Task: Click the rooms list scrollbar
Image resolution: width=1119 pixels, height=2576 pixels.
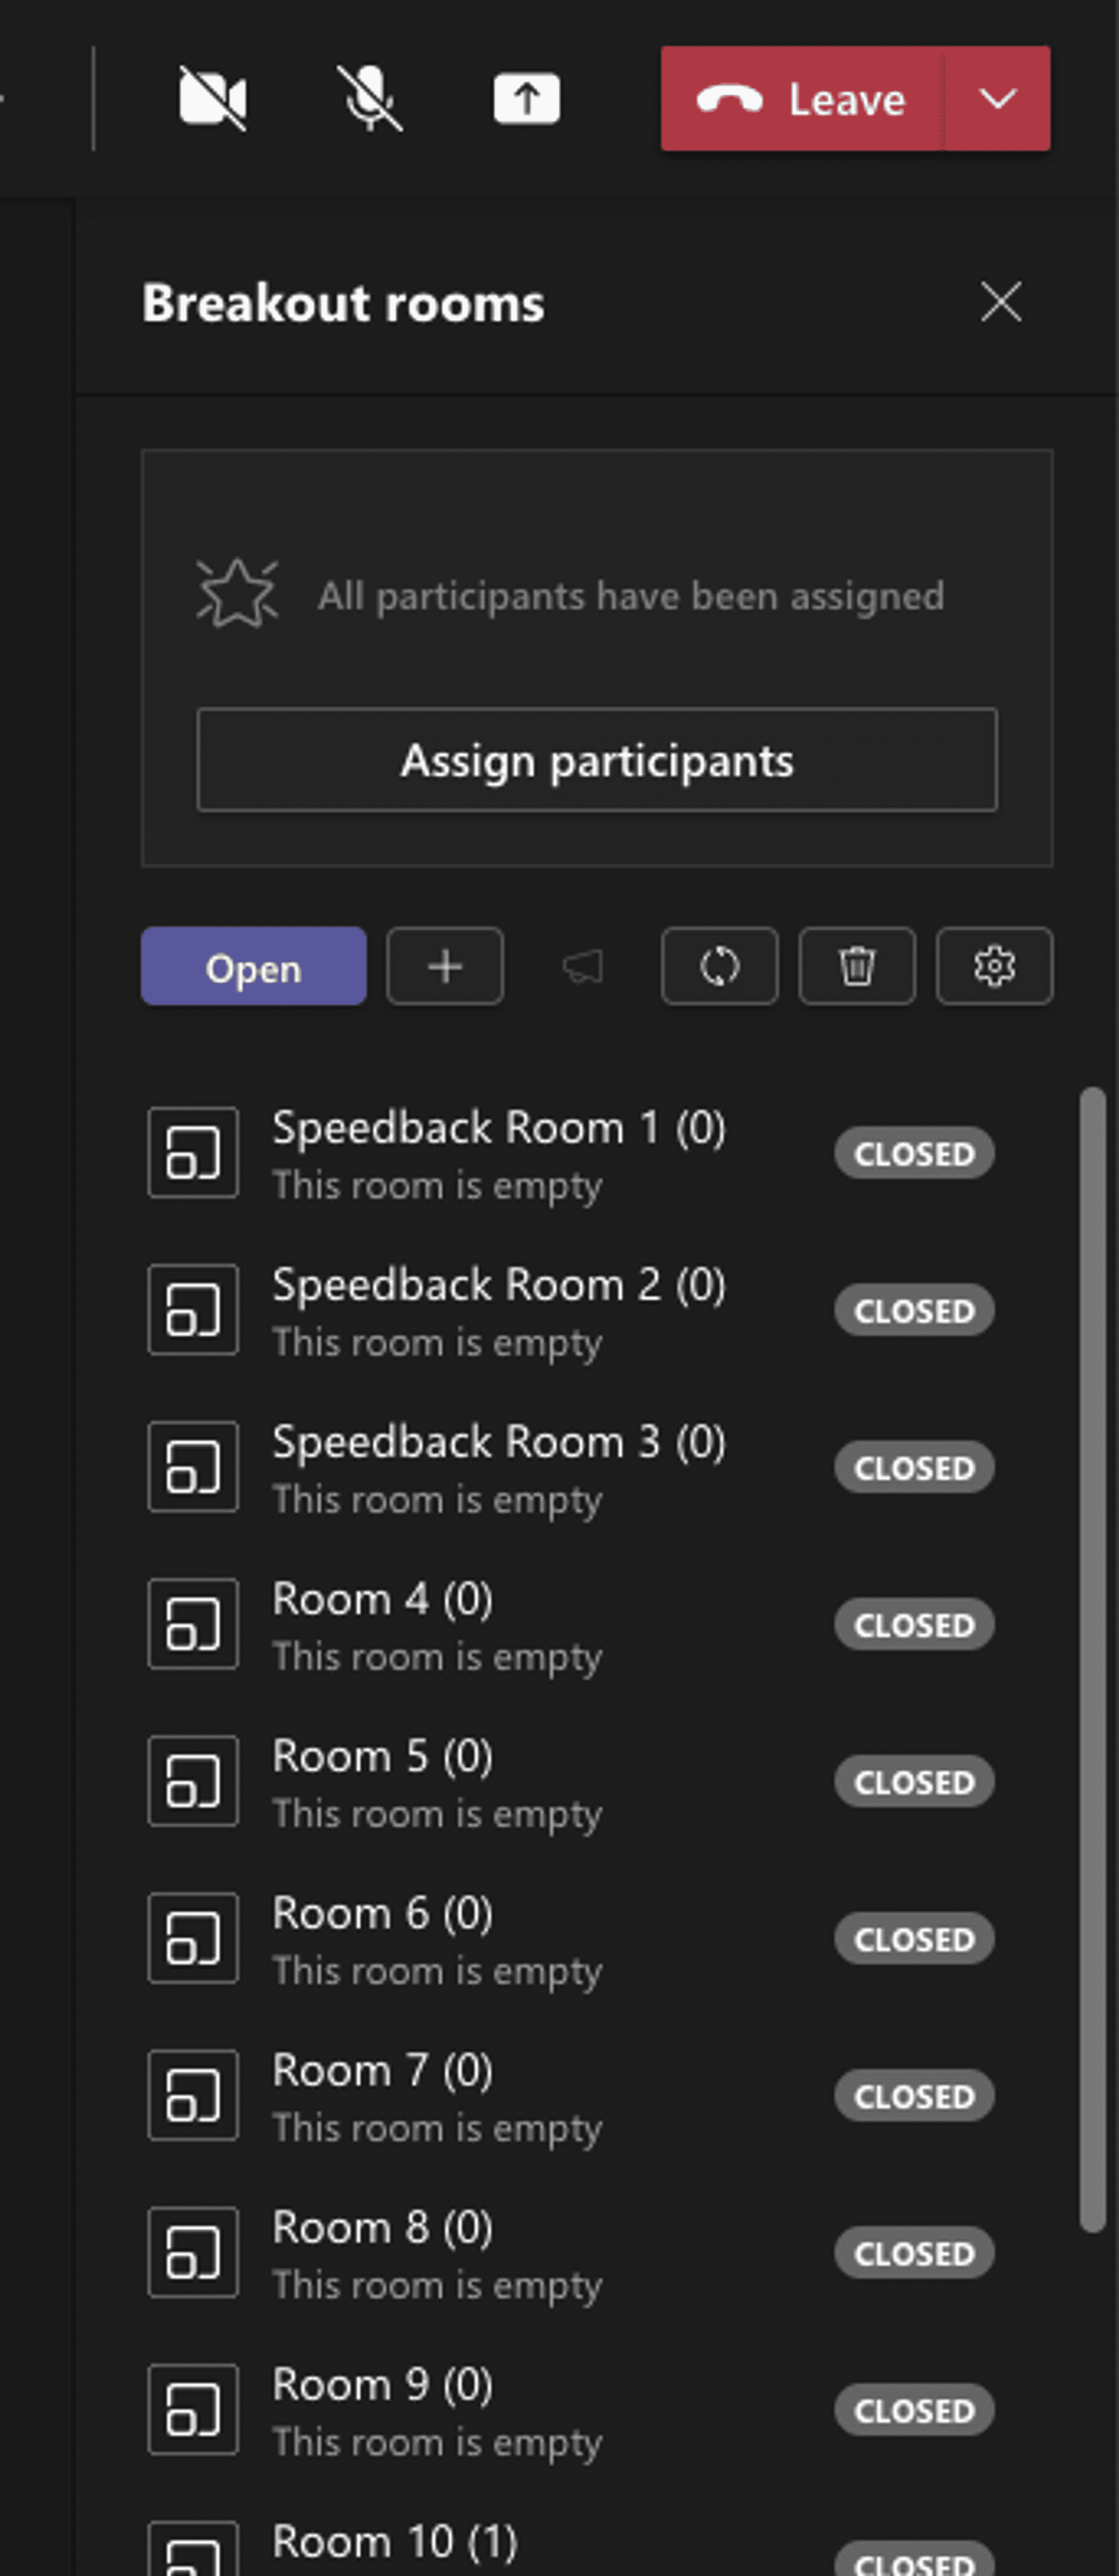Action: point(1092,1660)
